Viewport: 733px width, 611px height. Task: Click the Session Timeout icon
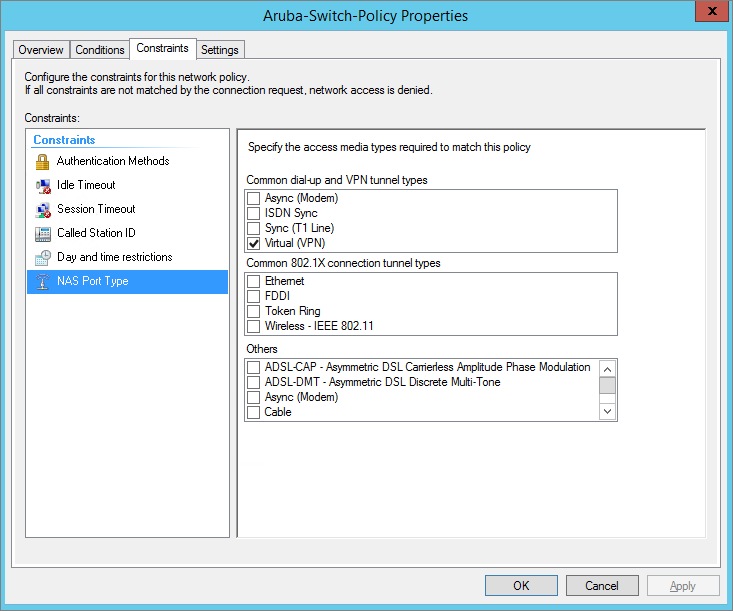pos(43,210)
